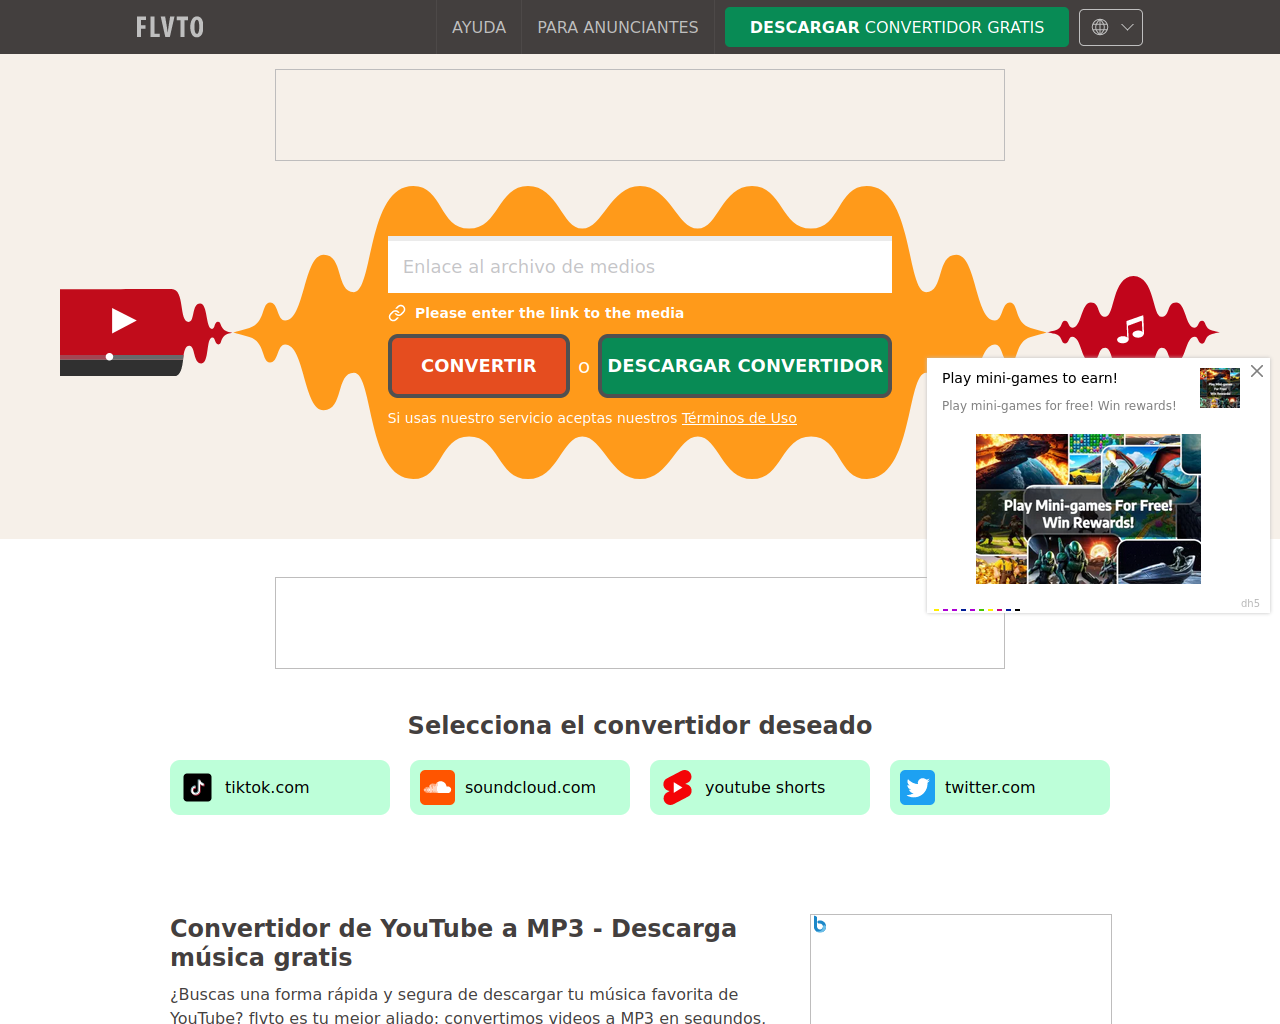Open the language globe dropdown
Screen dimensions: 1280x1024
[x=1111, y=27]
